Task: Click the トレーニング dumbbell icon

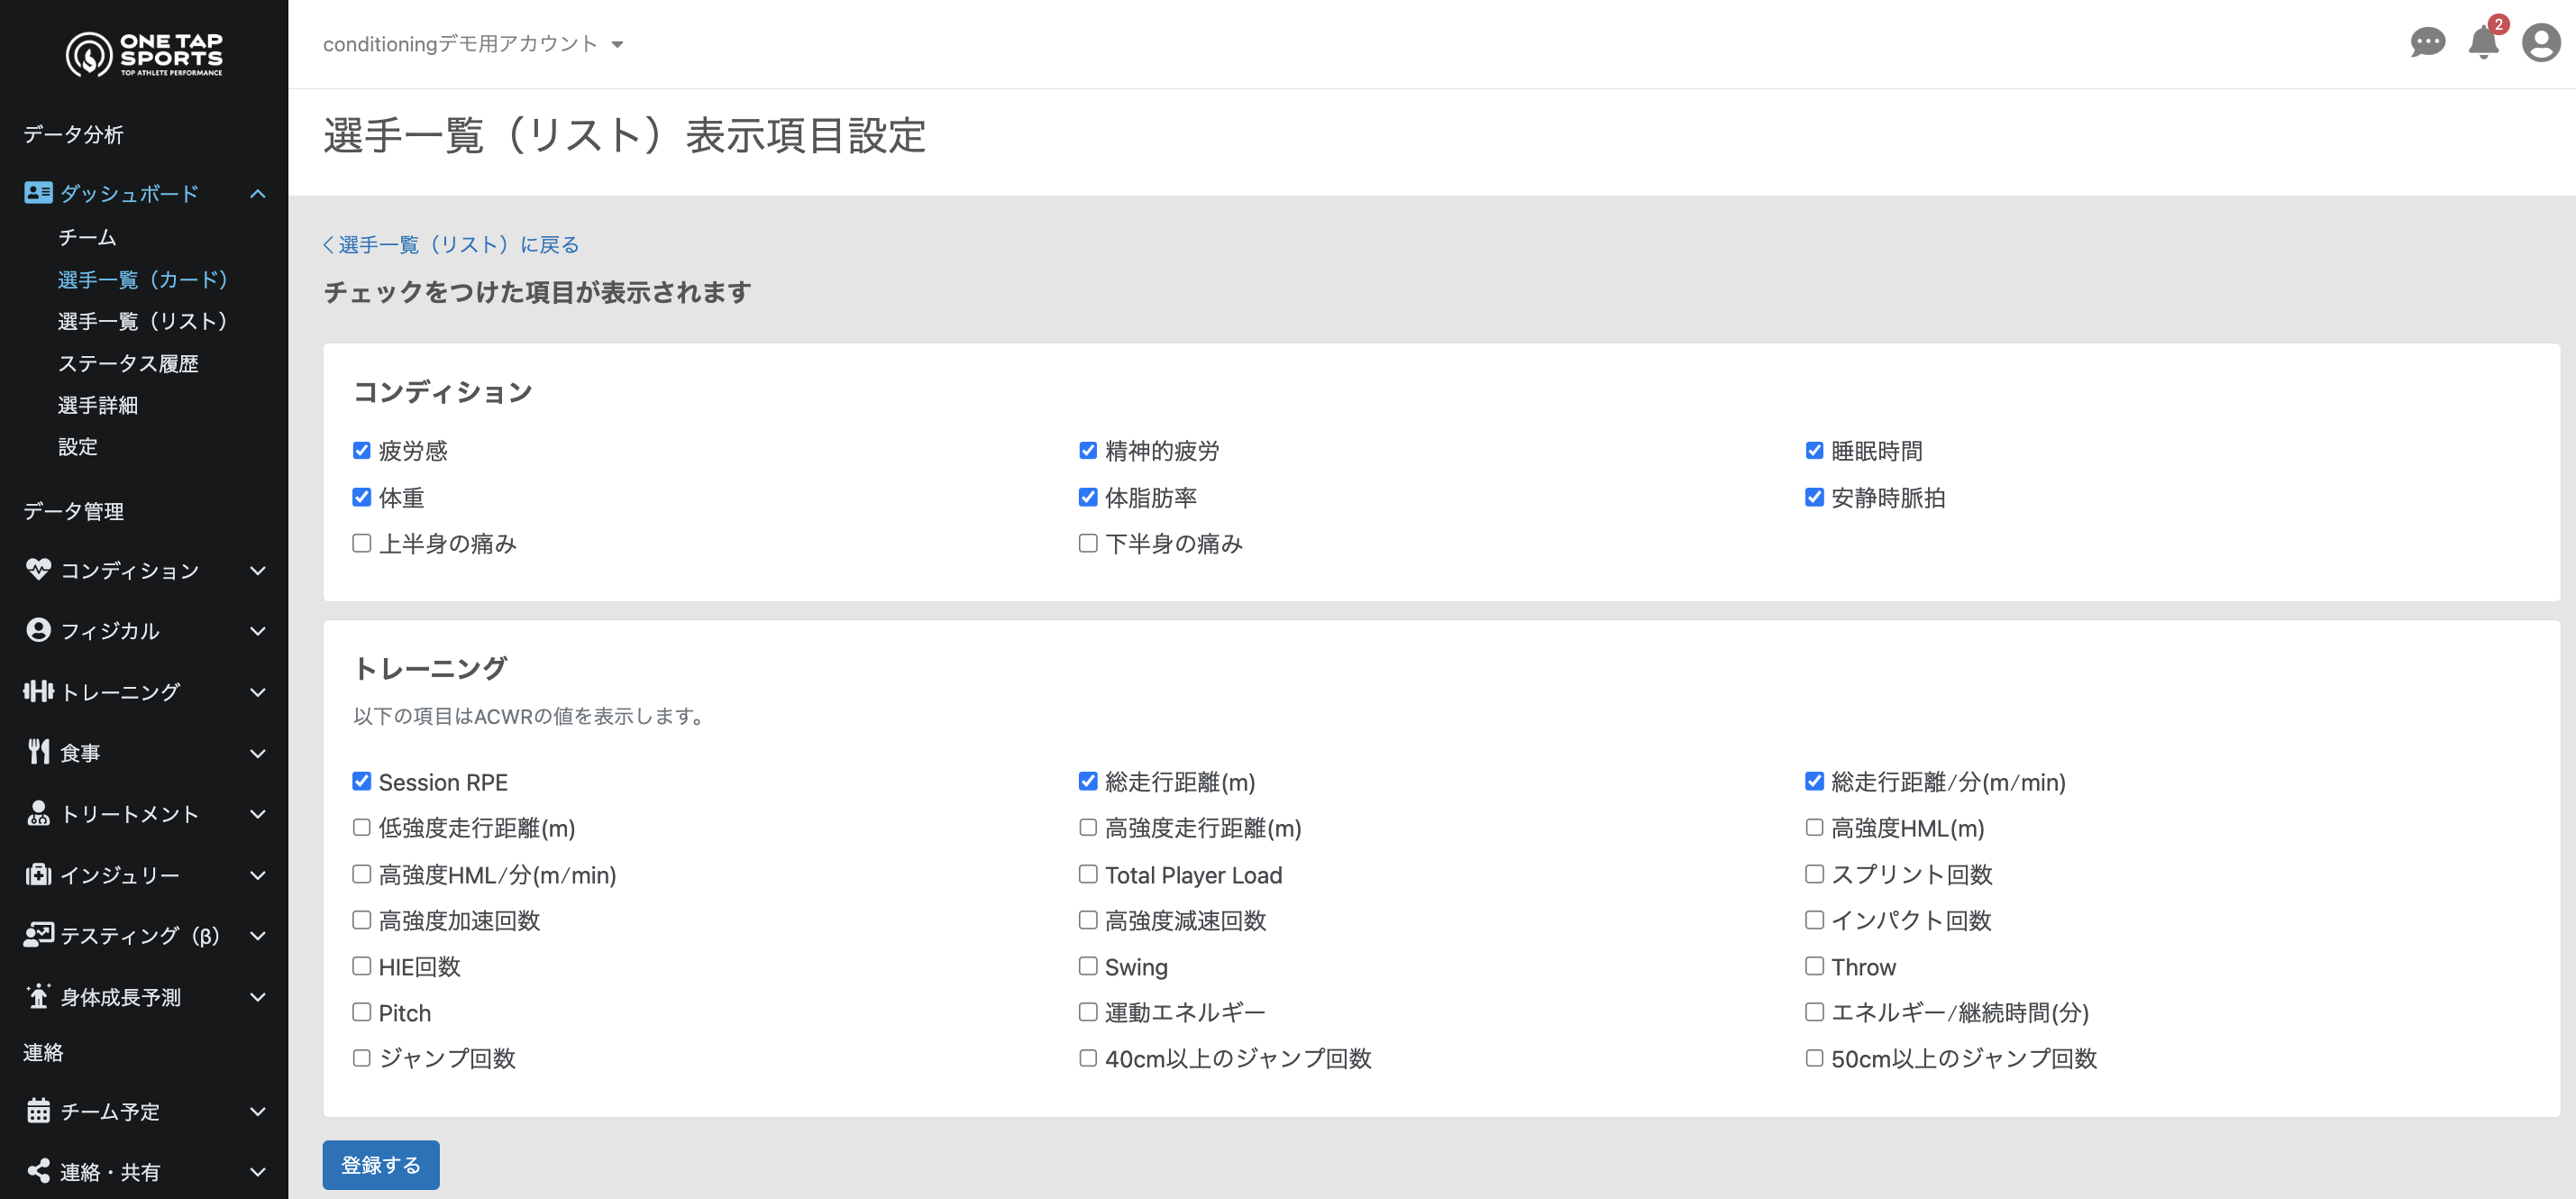Action: pyautogui.click(x=38, y=691)
